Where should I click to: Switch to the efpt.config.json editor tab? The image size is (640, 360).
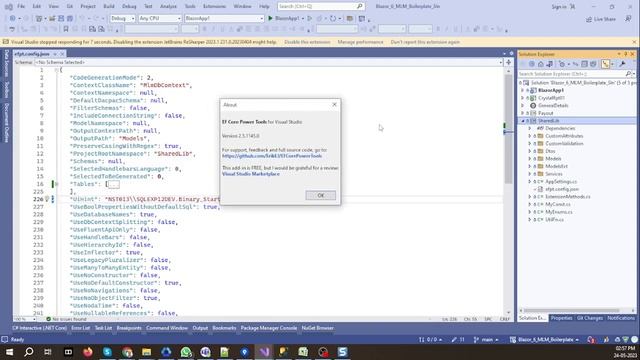tap(32, 54)
